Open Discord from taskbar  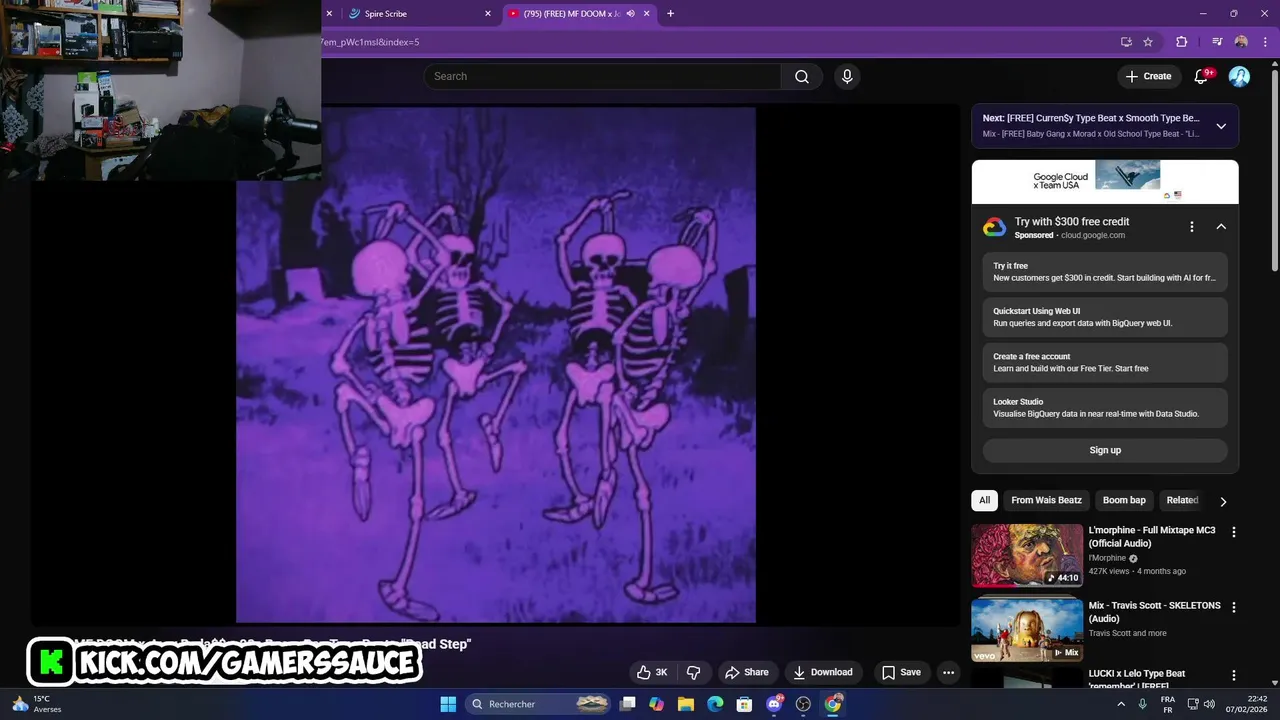pyautogui.click(x=774, y=704)
